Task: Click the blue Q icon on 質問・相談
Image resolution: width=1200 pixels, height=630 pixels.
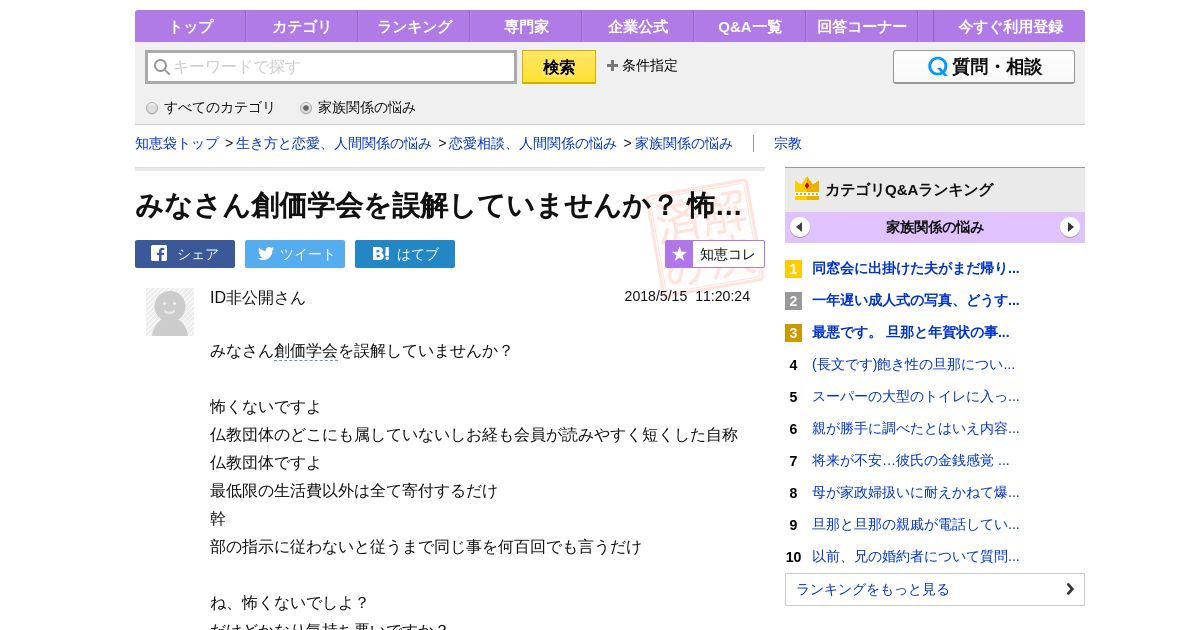Action: click(937, 67)
